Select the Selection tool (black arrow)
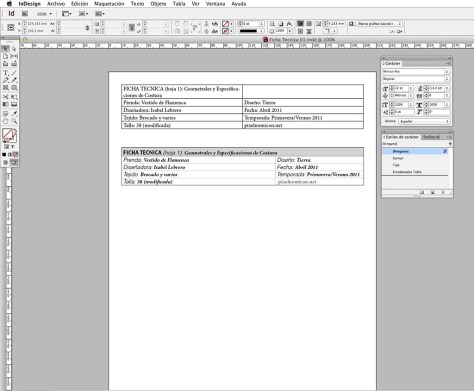This screenshot has height=391, width=474. [x=6, y=49]
